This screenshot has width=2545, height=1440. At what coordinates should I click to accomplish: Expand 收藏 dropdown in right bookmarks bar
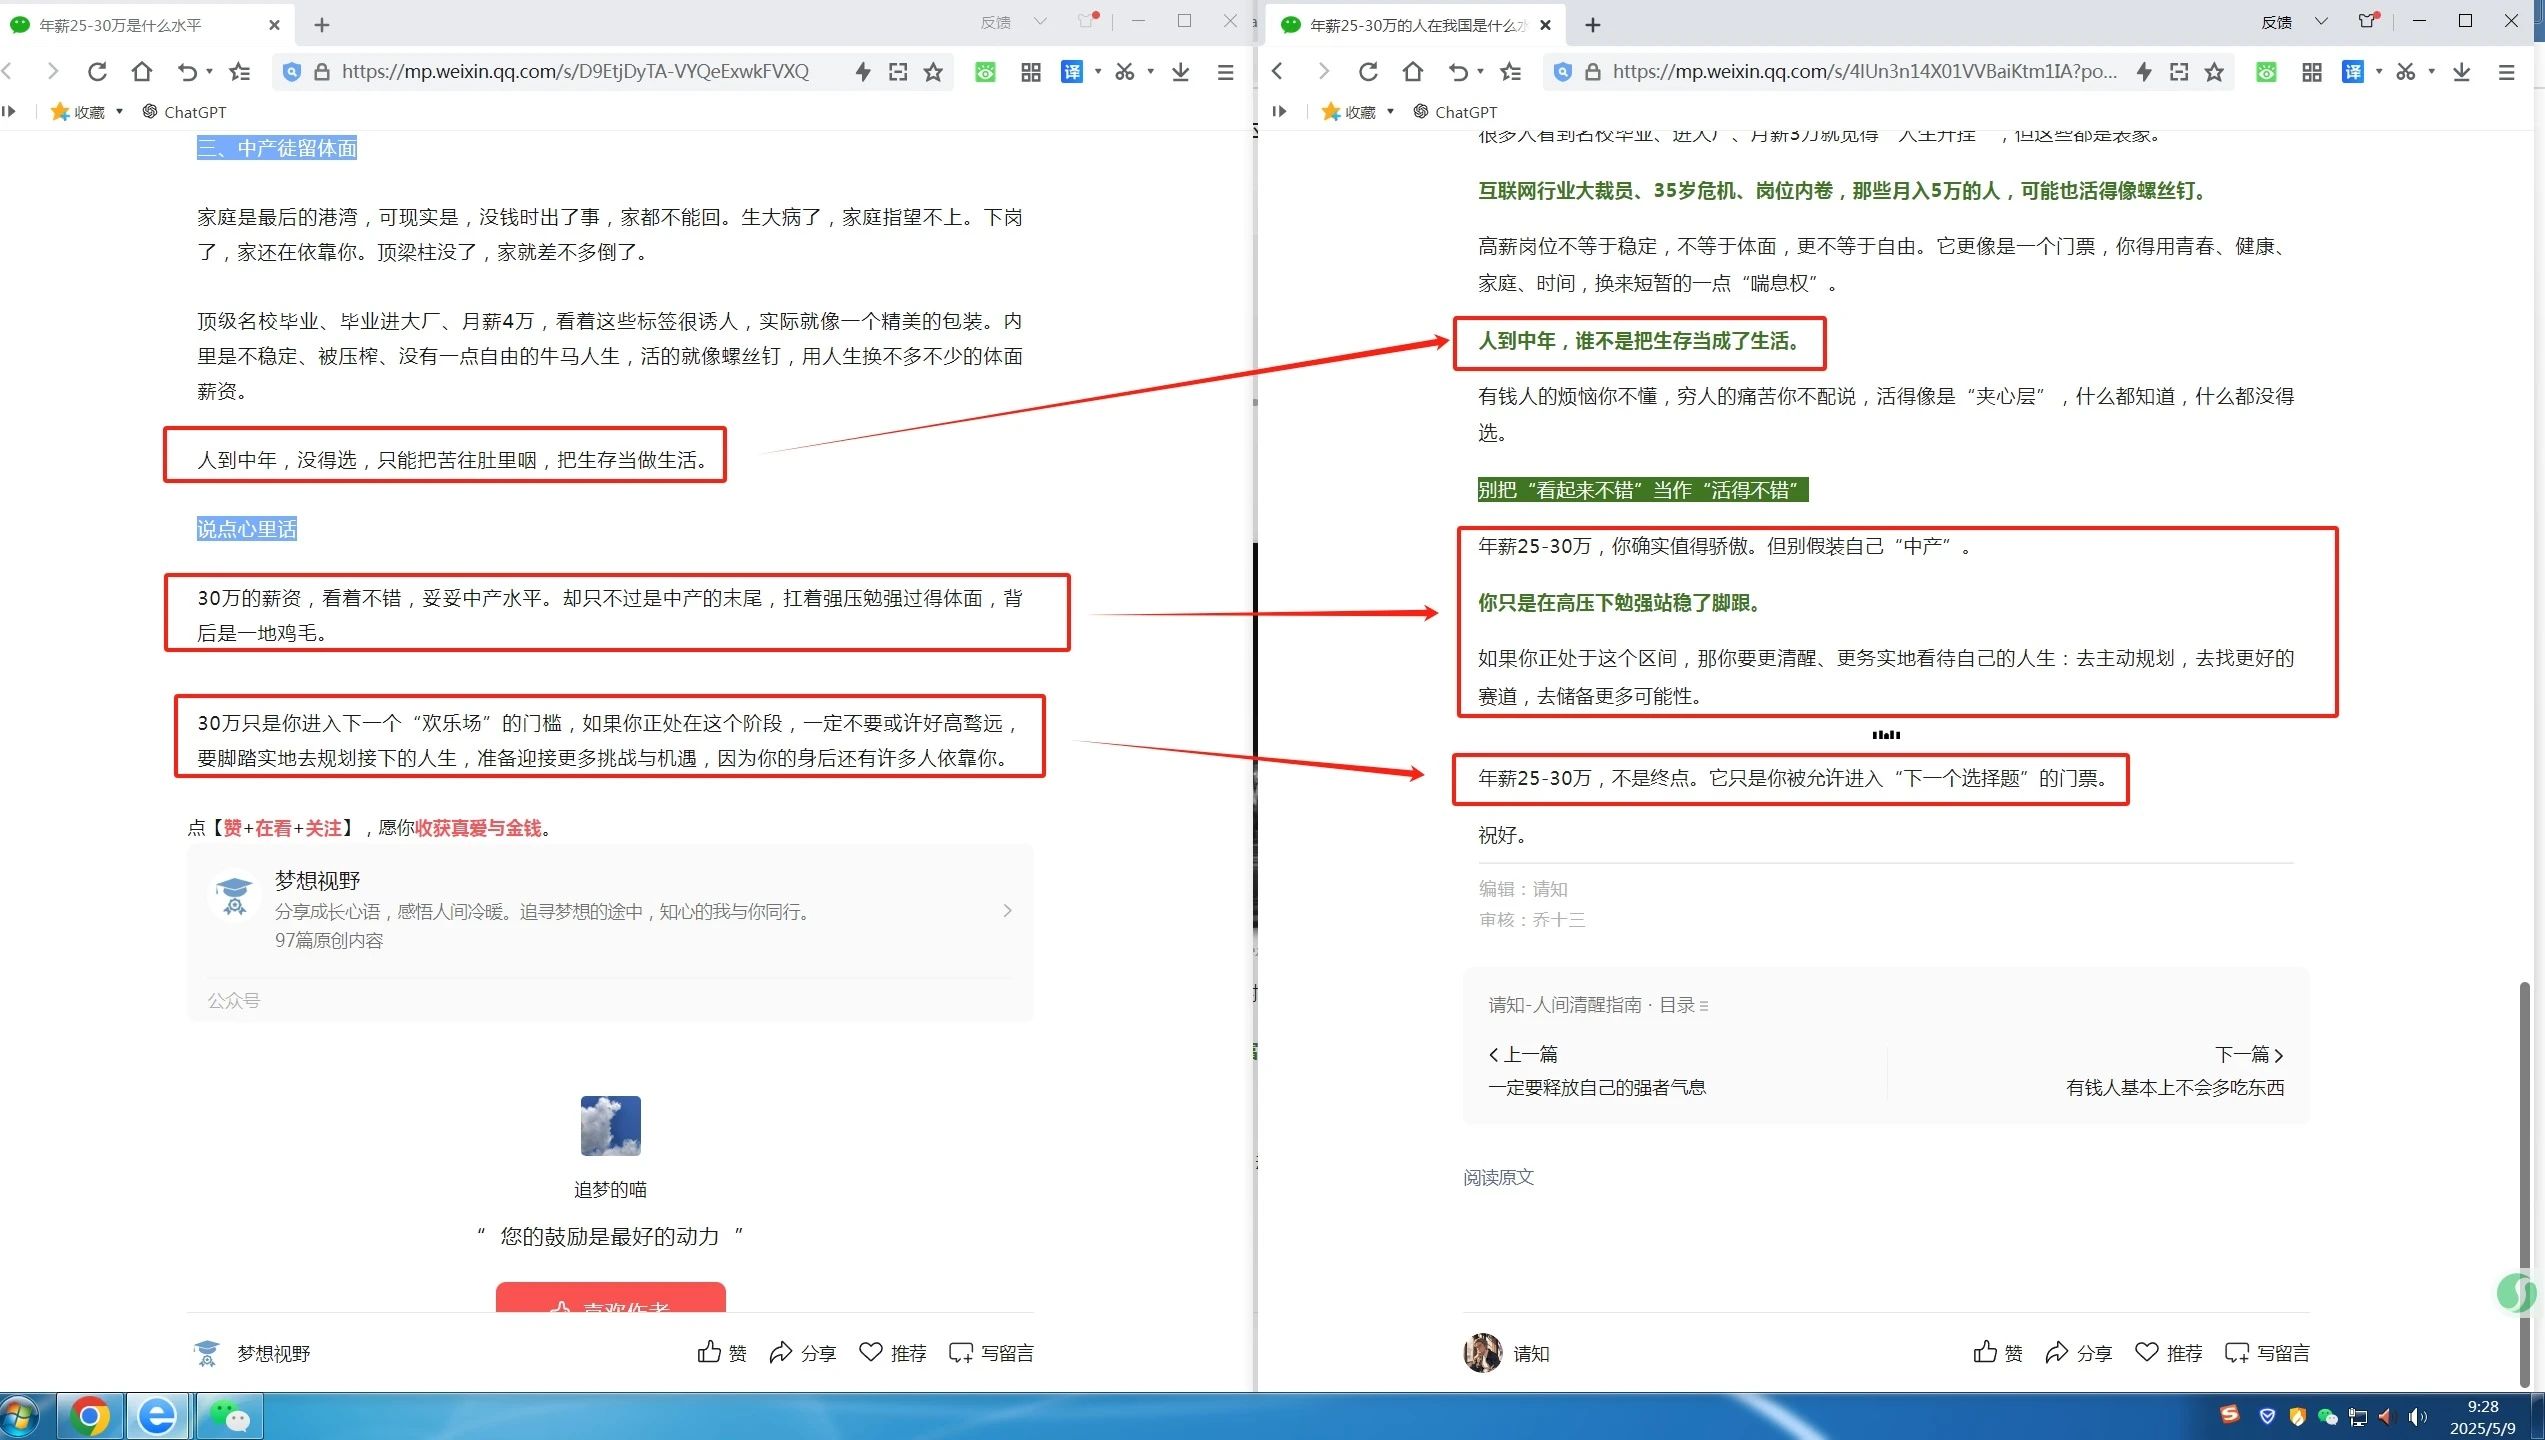click(1390, 112)
